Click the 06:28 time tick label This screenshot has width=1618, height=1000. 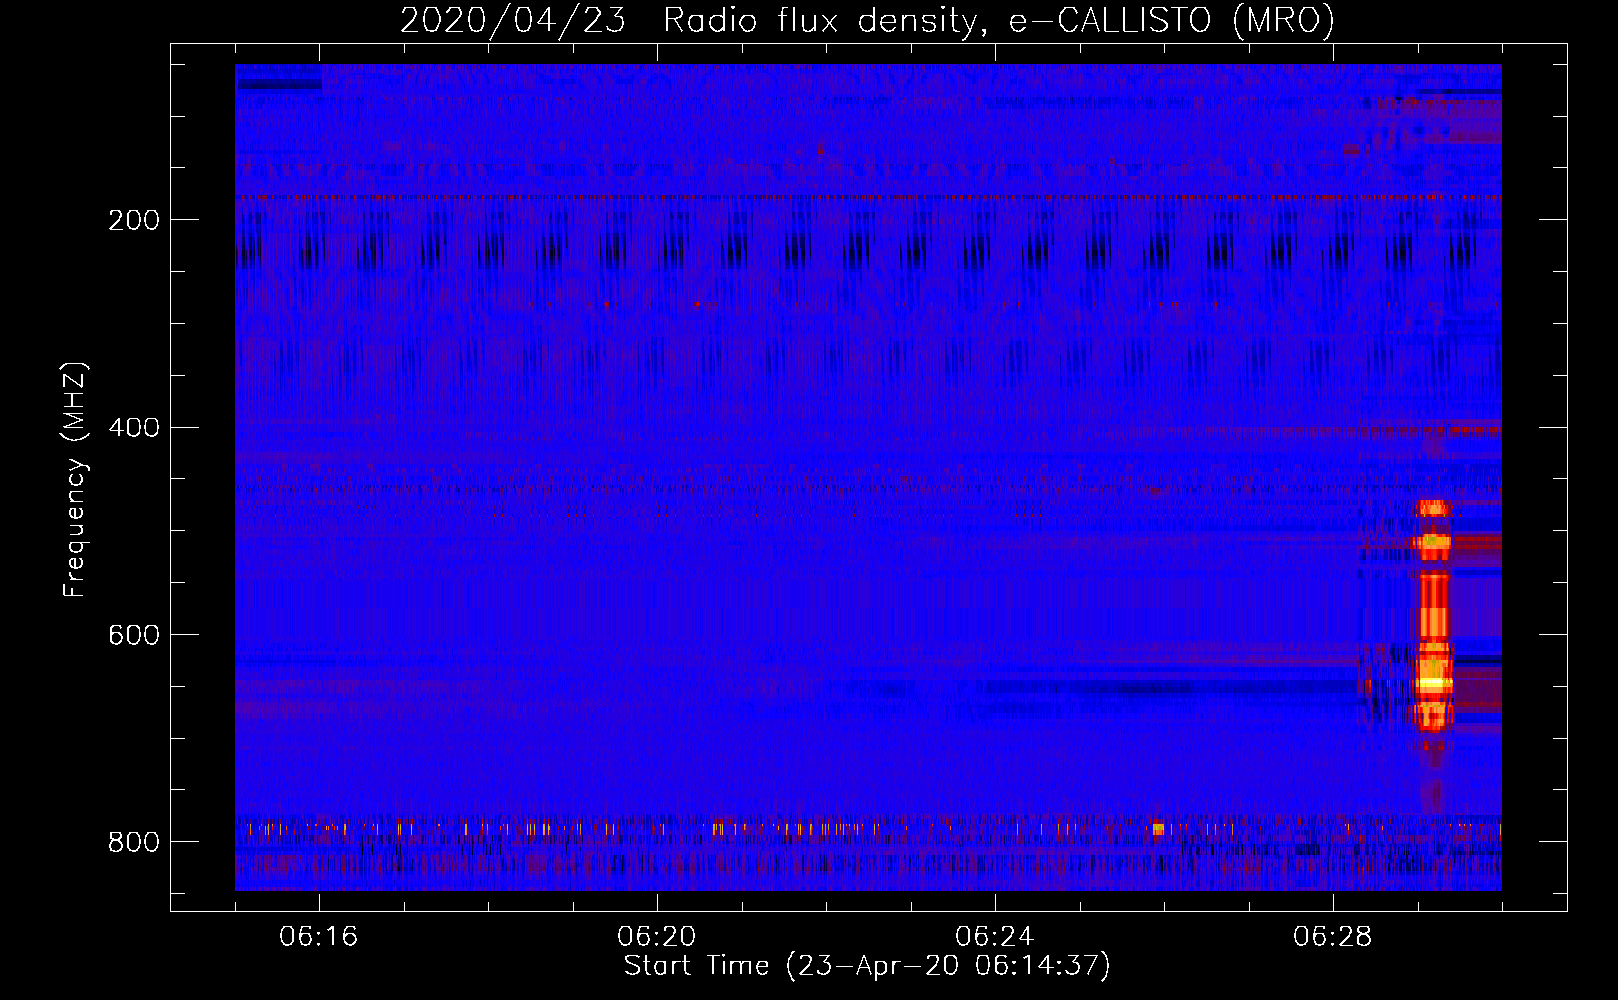coord(1332,936)
